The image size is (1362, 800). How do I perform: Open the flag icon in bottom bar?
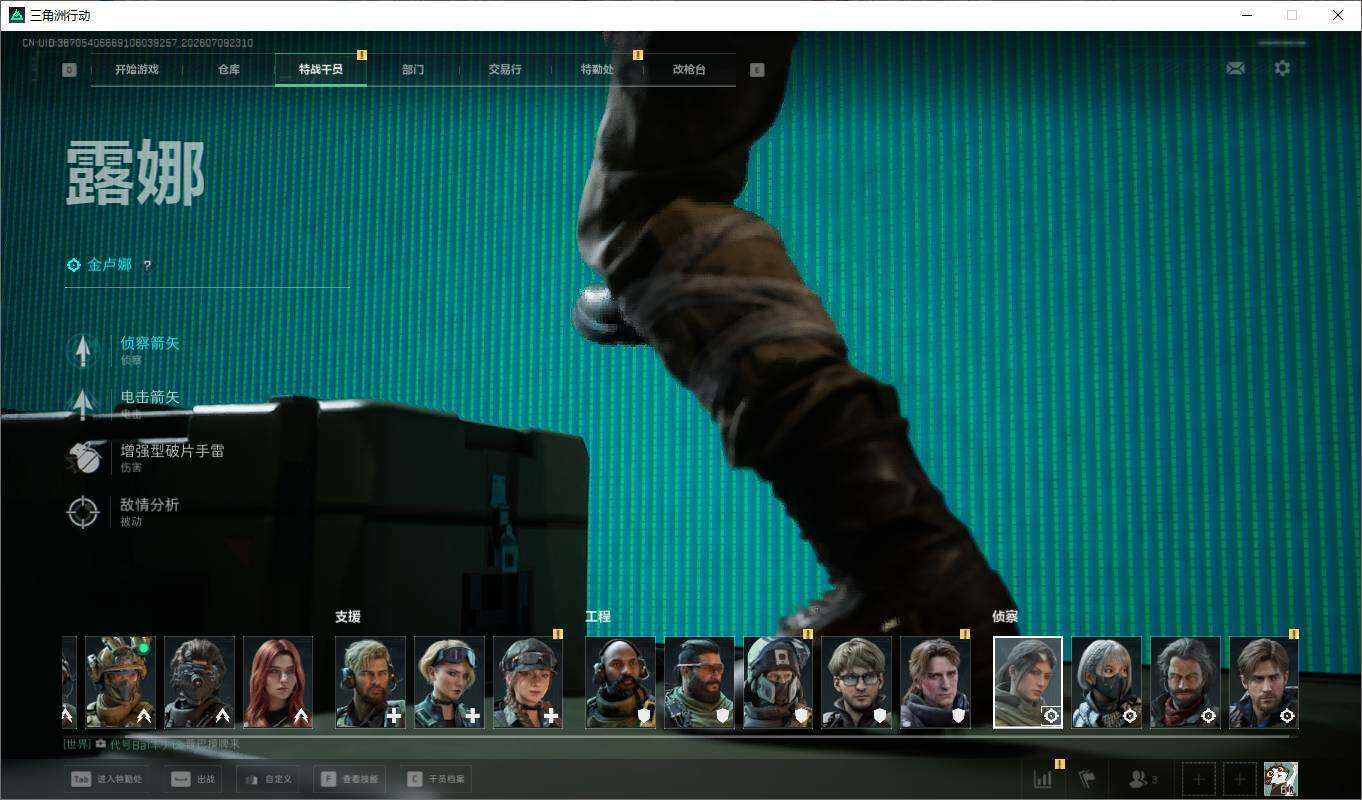[1087, 779]
